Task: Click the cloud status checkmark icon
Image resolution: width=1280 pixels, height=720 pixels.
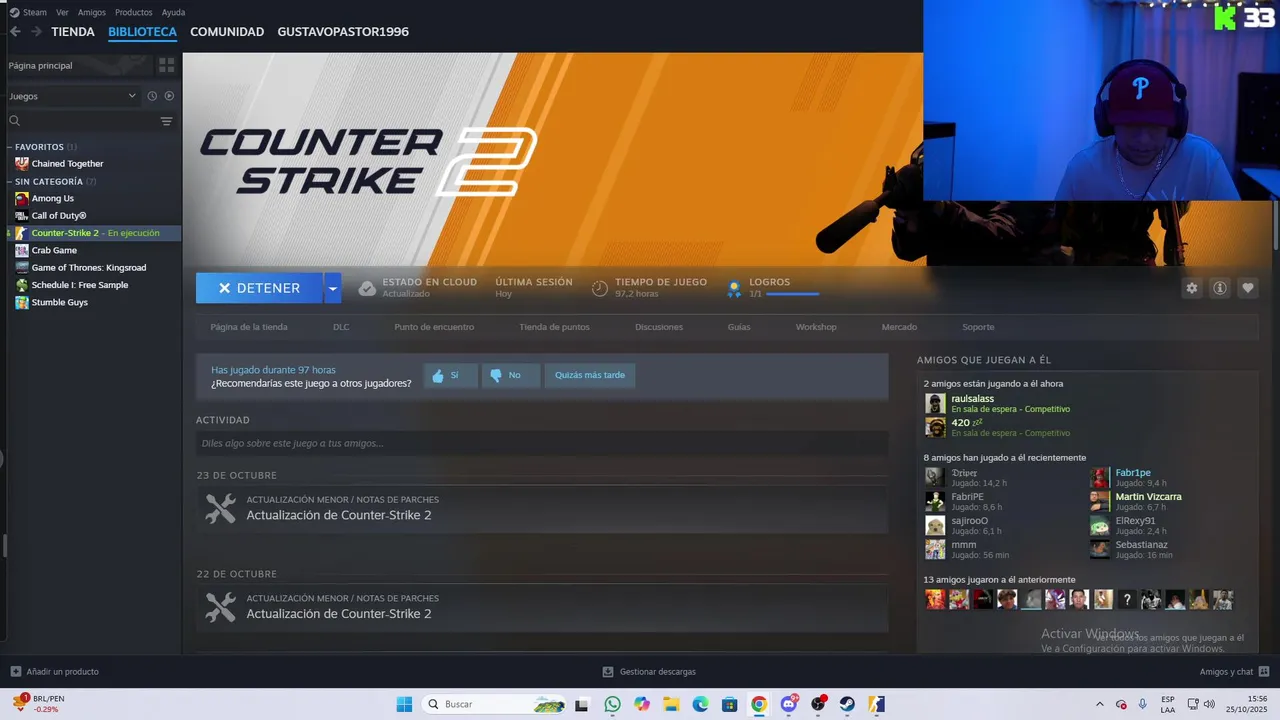Action: [367, 288]
